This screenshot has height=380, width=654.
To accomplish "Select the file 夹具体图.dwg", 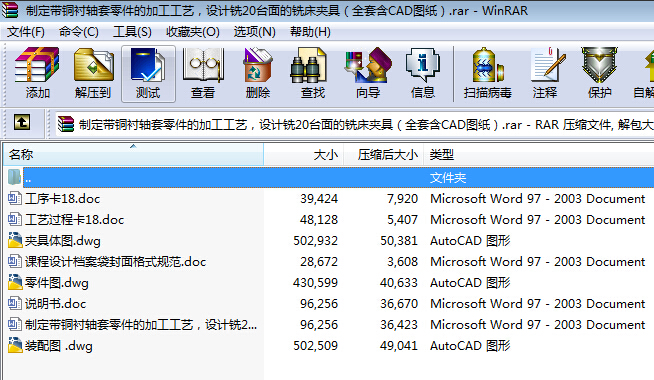I will click(x=63, y=241).
